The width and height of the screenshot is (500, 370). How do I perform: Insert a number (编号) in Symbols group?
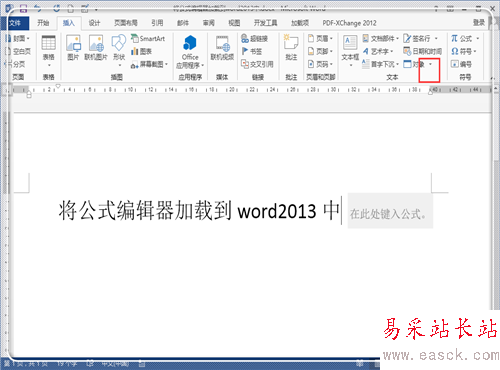461,64
